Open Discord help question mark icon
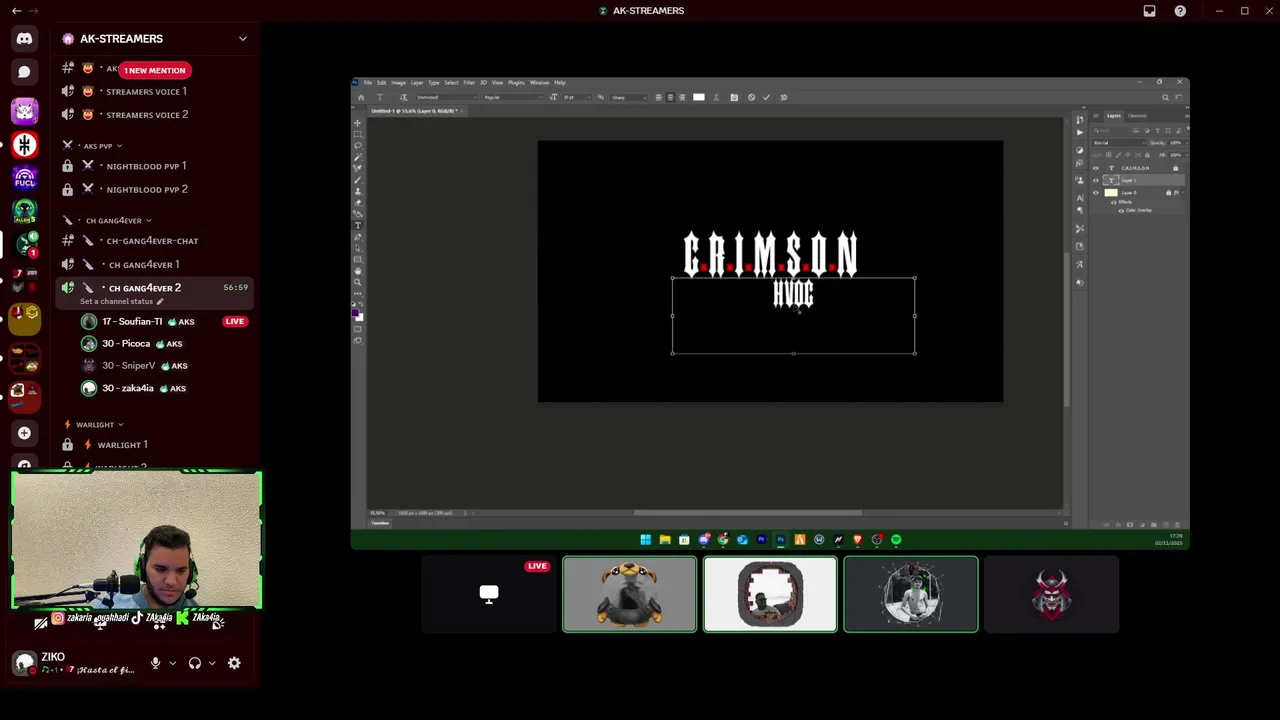The height and width of the screenshot is (720, 1280). point(1180,11)
